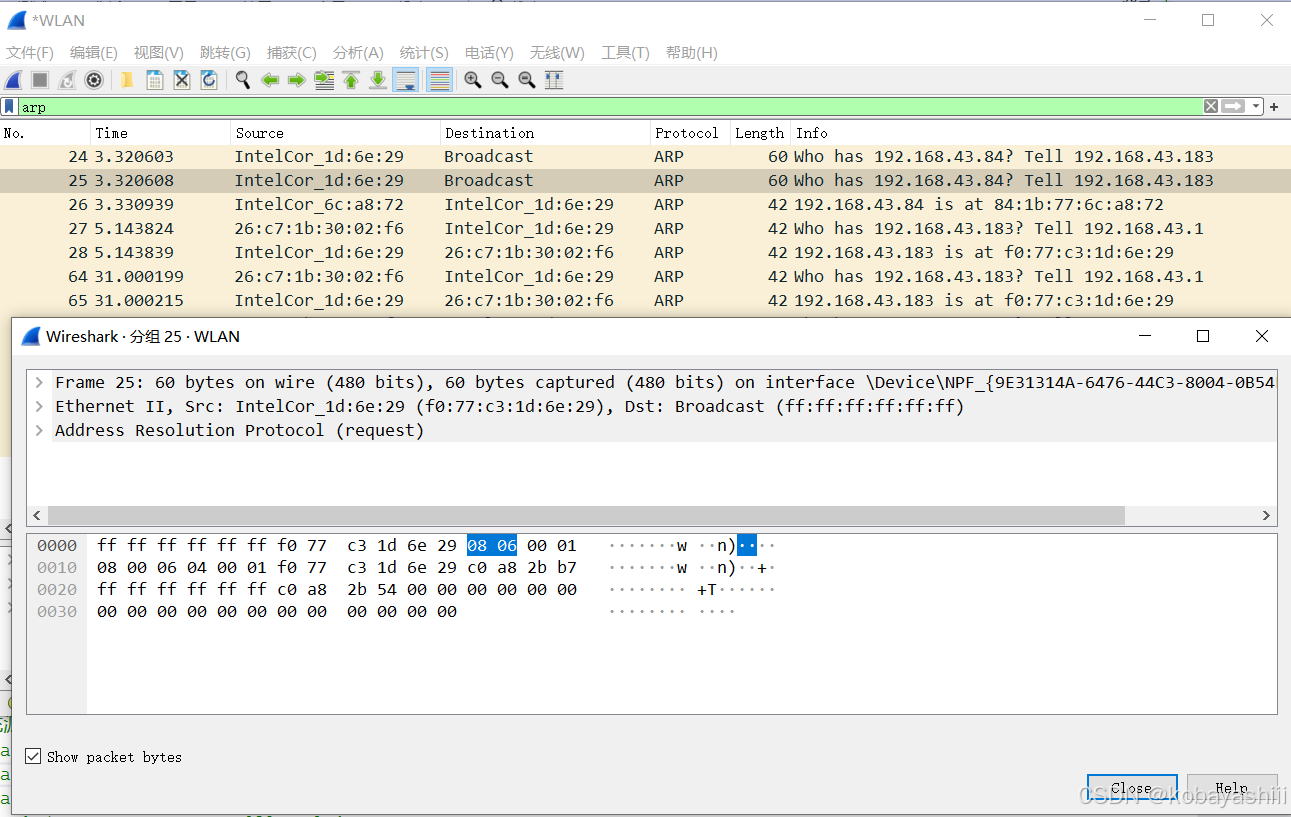This screenshot has height=817, width=1291.
Task: Clear the arp display filter
Action: click(x=1211, y=106)
